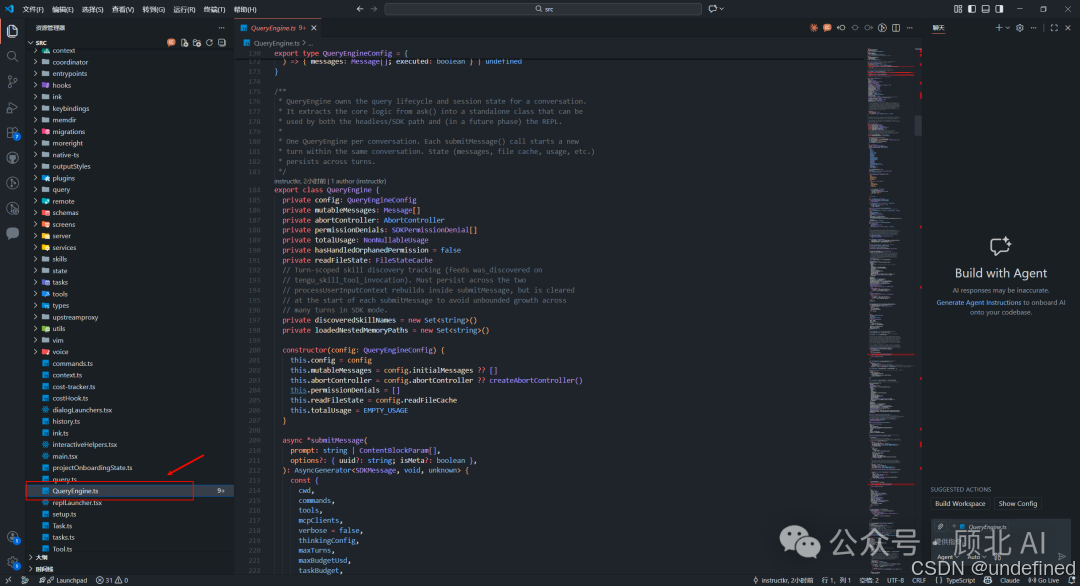The image size is (1080, 586).
Task: Open the 运行(R) menu
Action: [184, 10]
